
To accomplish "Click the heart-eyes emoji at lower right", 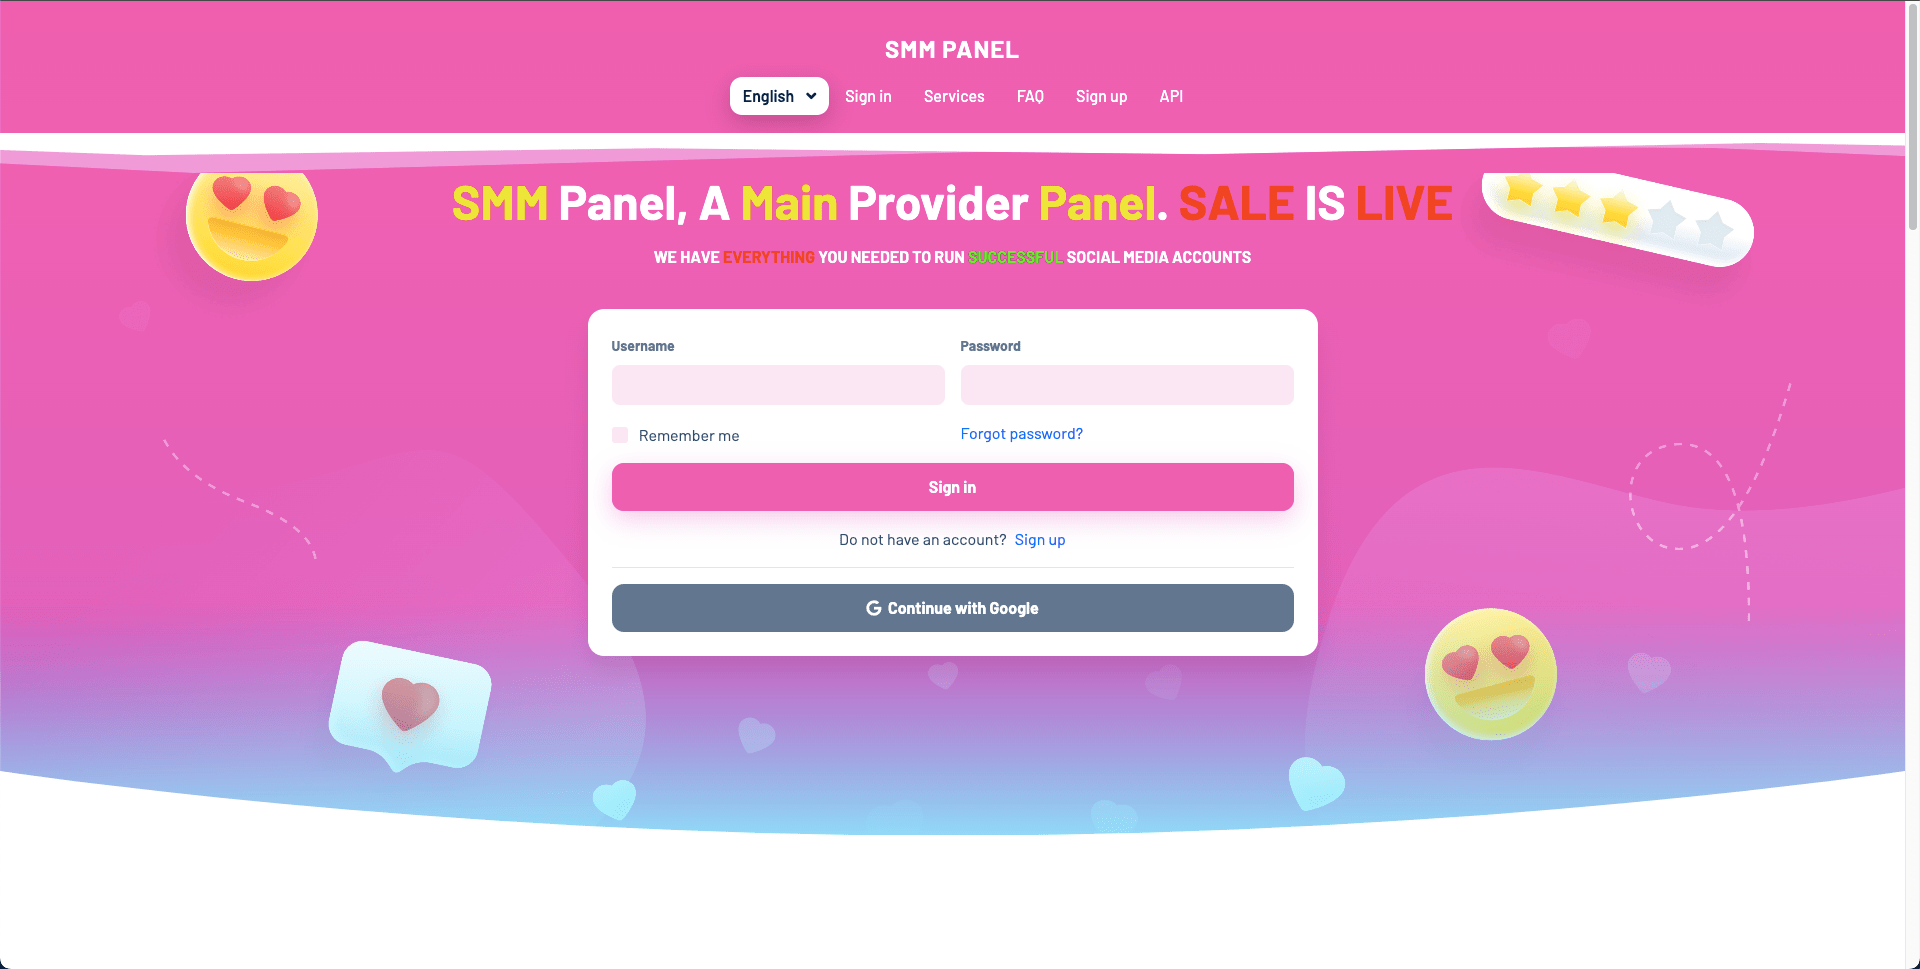I will [1491, 673].
